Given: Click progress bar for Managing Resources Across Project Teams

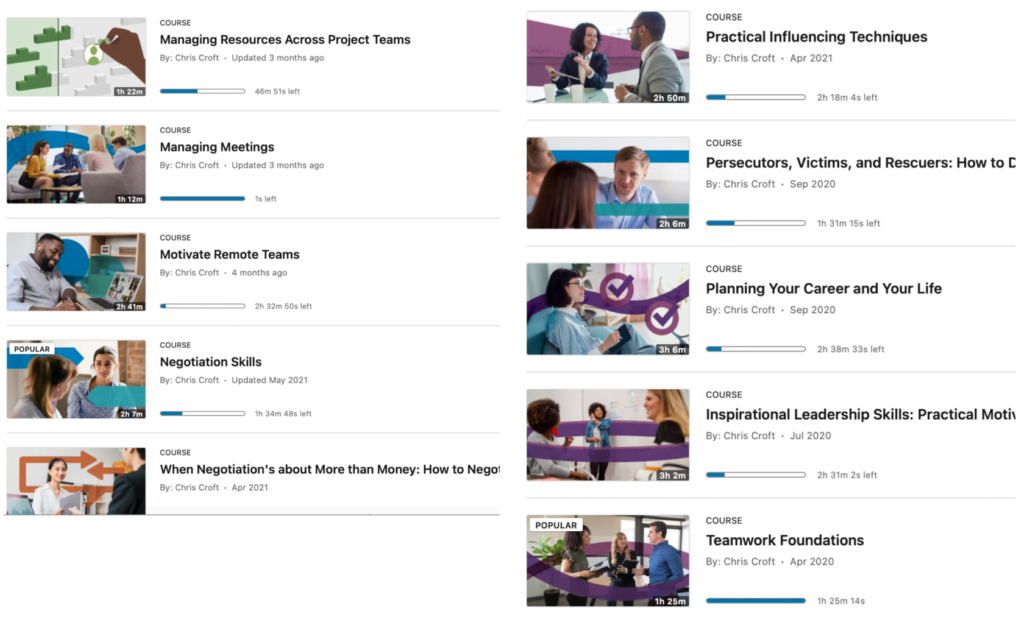Looking at the screenshot, I should pyautogui.click(x=202, y=91).
